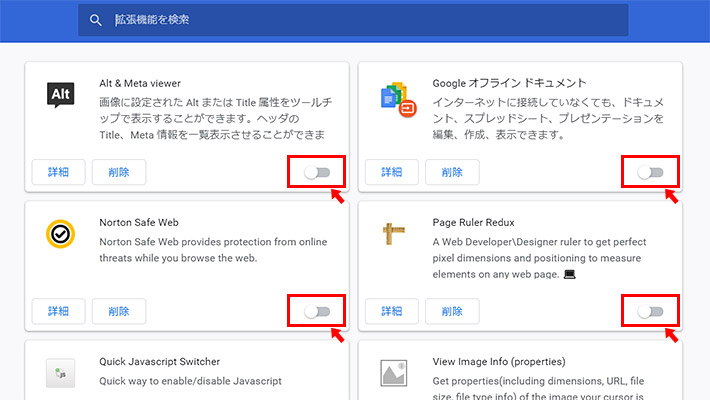Click the View Image Info icon

click(393, 373)
